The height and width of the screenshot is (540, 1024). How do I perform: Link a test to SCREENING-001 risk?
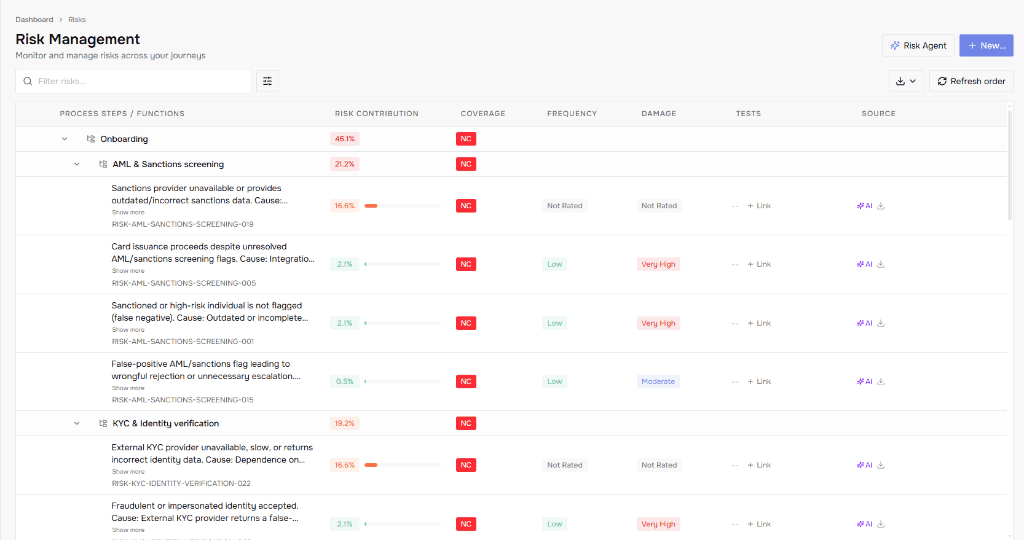point(759,323)
